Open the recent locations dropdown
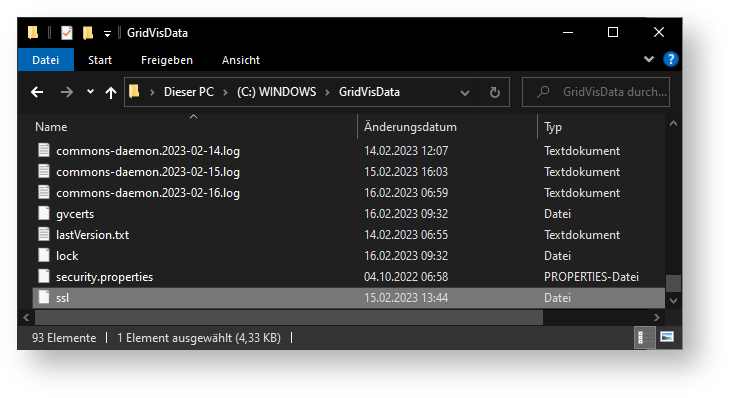Image resolution: width=731 pixels, height=398 pixels. click(x=90, y=92)
